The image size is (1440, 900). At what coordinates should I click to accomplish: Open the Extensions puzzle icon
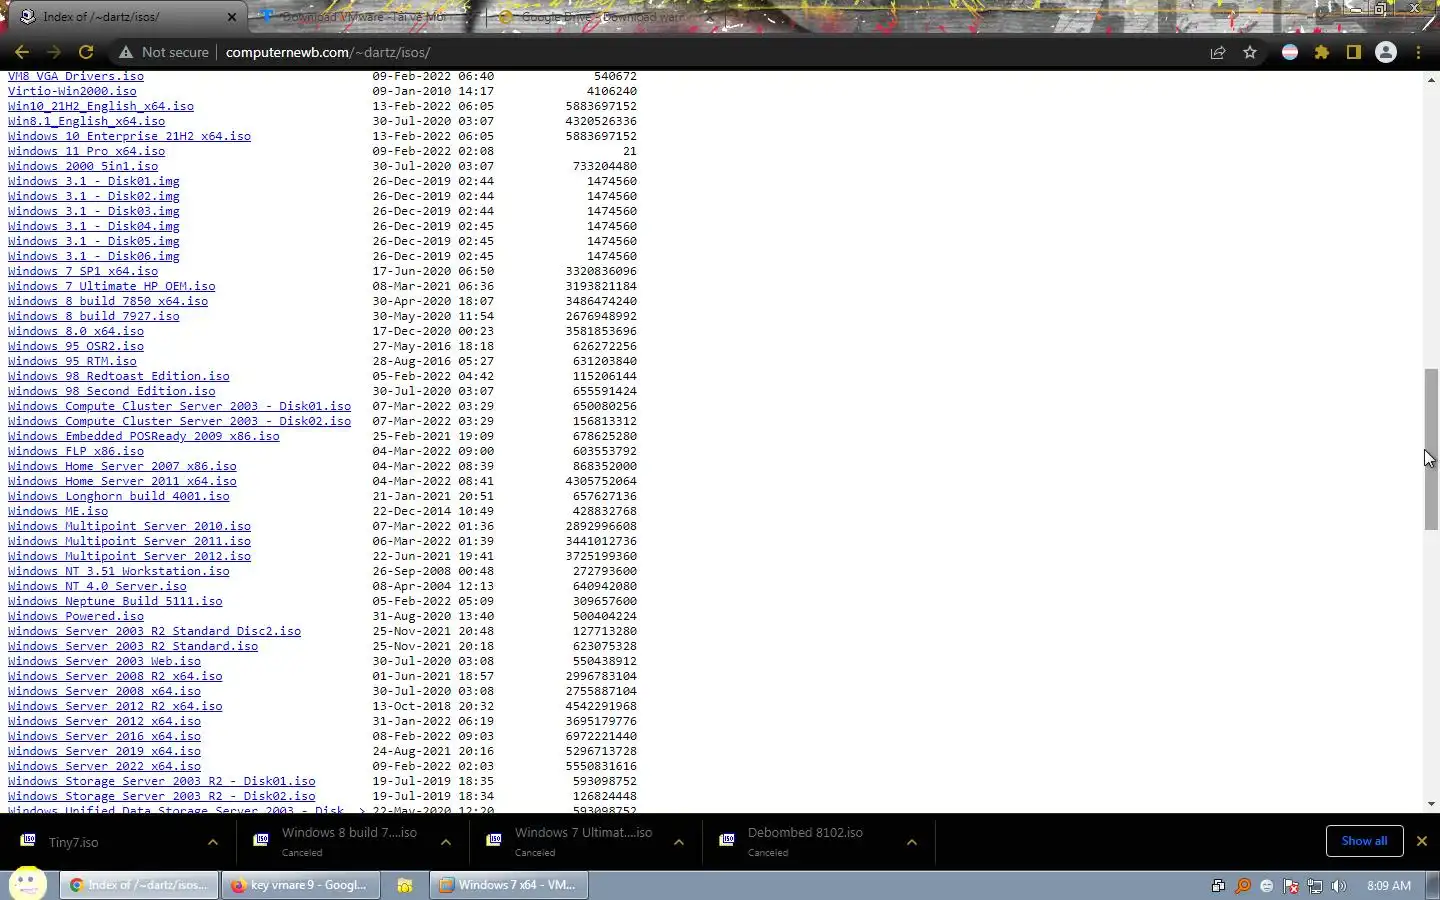click(x=1322, y=52)
